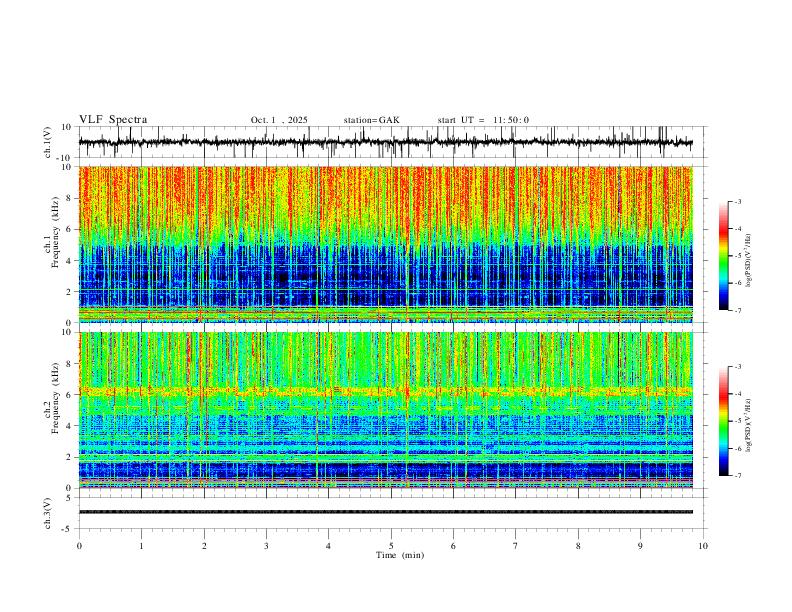
Task: Select the date text "Oct. 1 , 2025"
Action: tap(279, 120)
